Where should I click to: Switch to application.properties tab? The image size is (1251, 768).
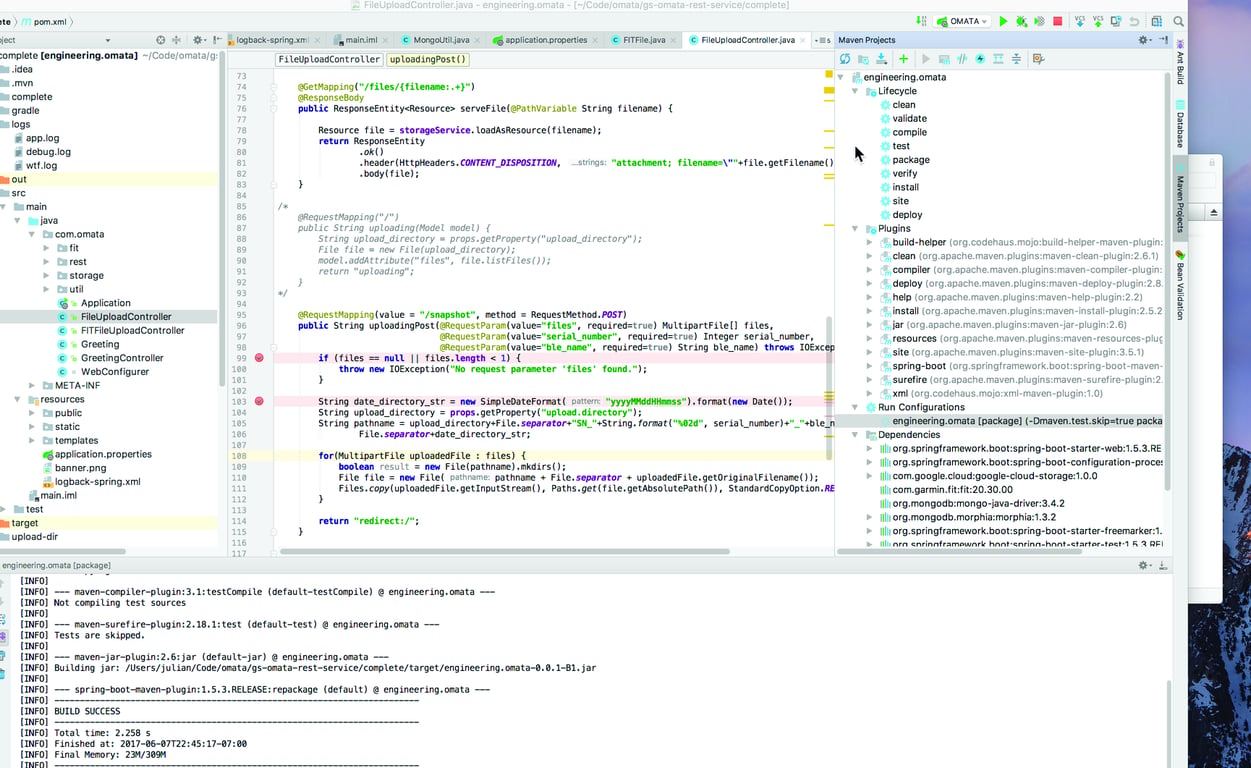click(545, 40)
